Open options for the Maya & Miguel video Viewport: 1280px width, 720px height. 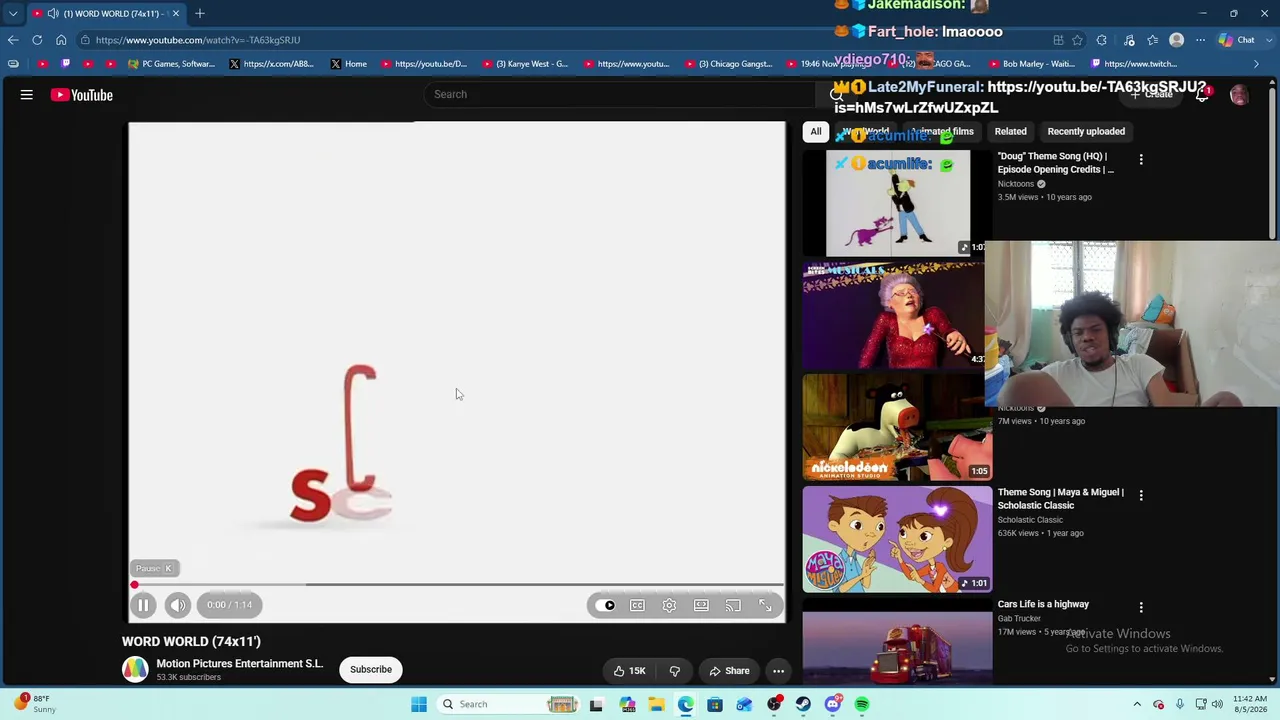pyautogui.click(x=1141, y=495)
